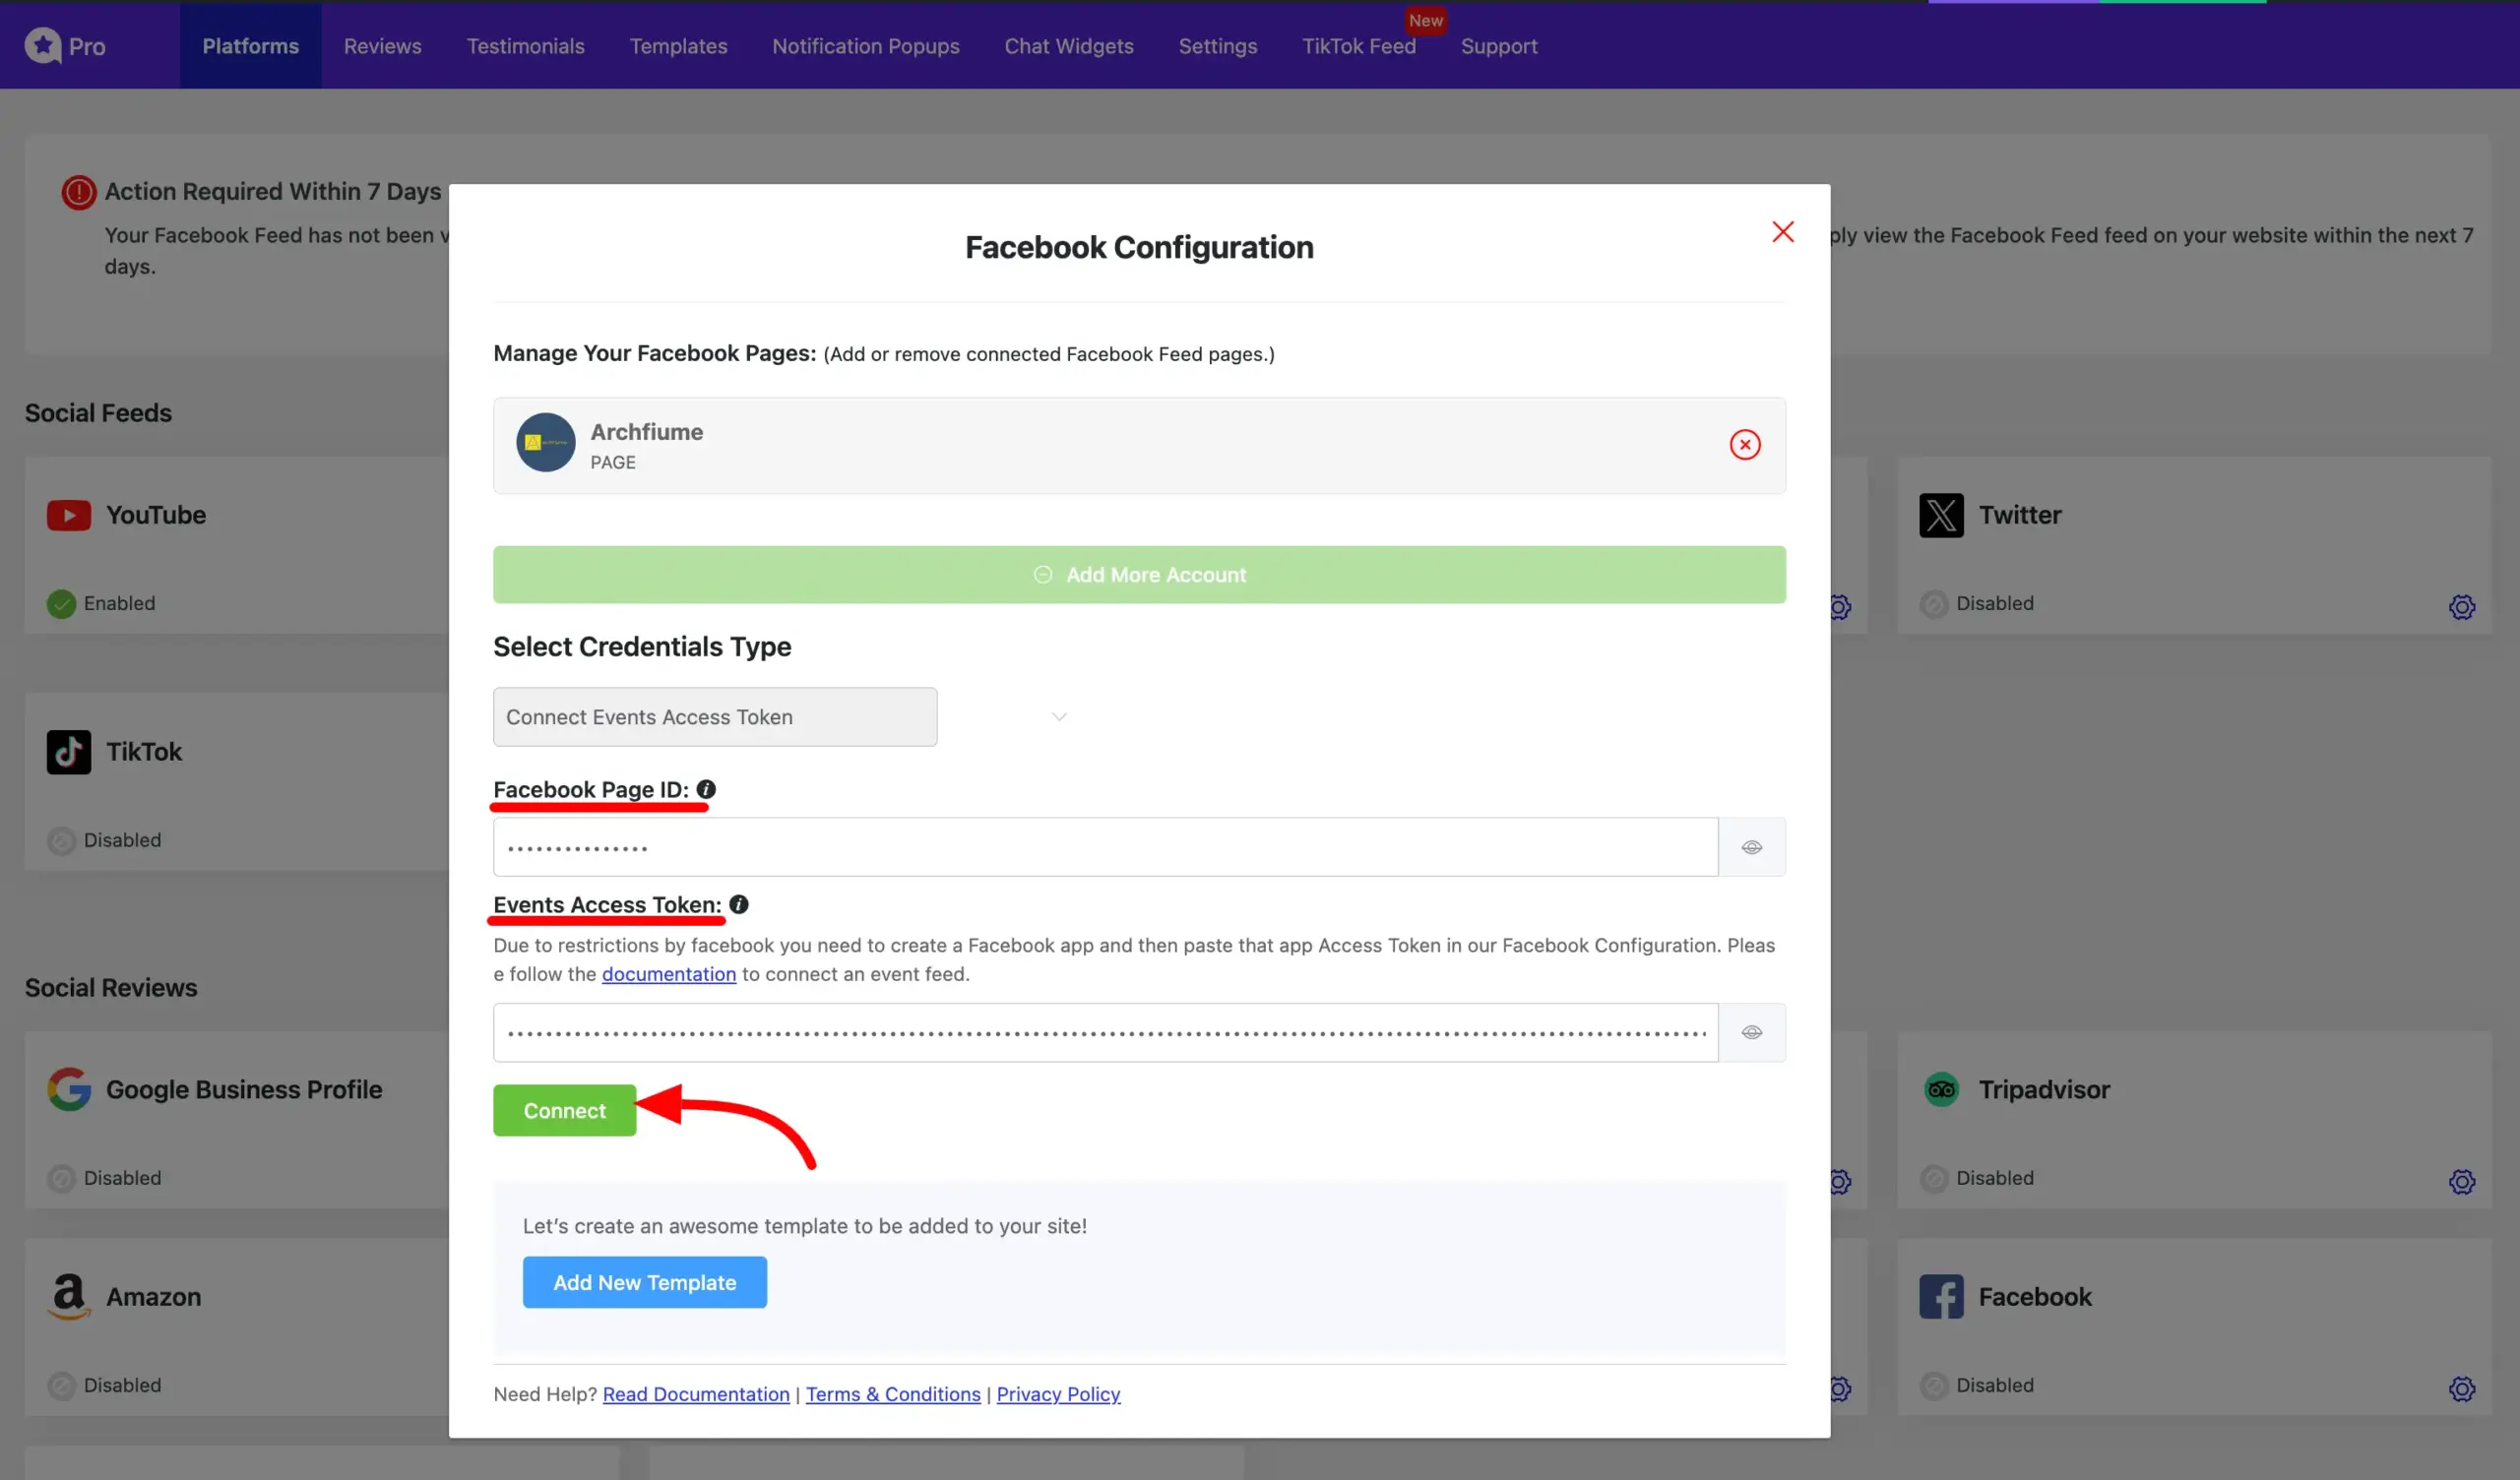
Task: Click the Social Reviews heading
Action: click(111, 987)
